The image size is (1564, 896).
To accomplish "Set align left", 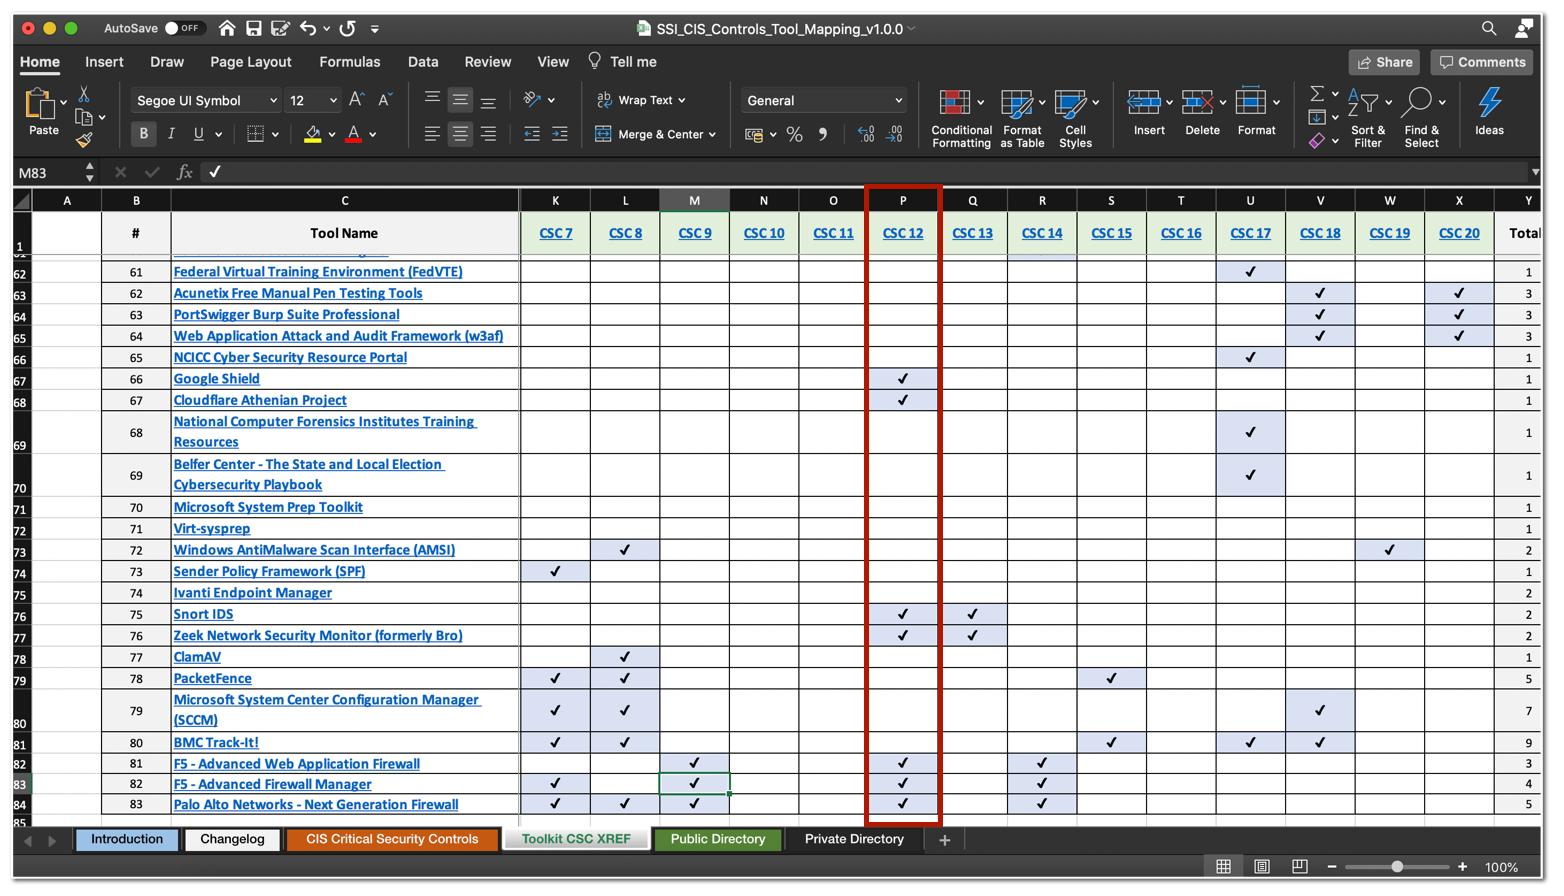I will point(432,134).
